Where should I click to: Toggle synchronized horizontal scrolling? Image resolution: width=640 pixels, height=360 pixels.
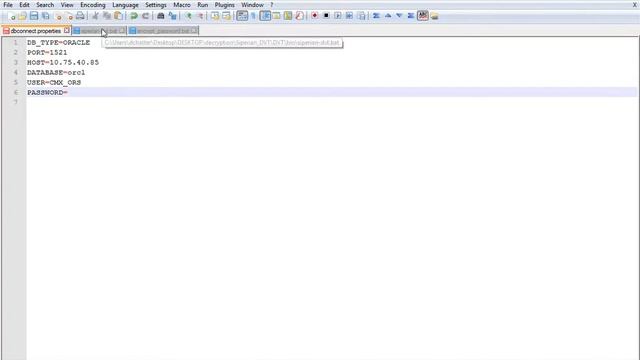click(226, 16)
